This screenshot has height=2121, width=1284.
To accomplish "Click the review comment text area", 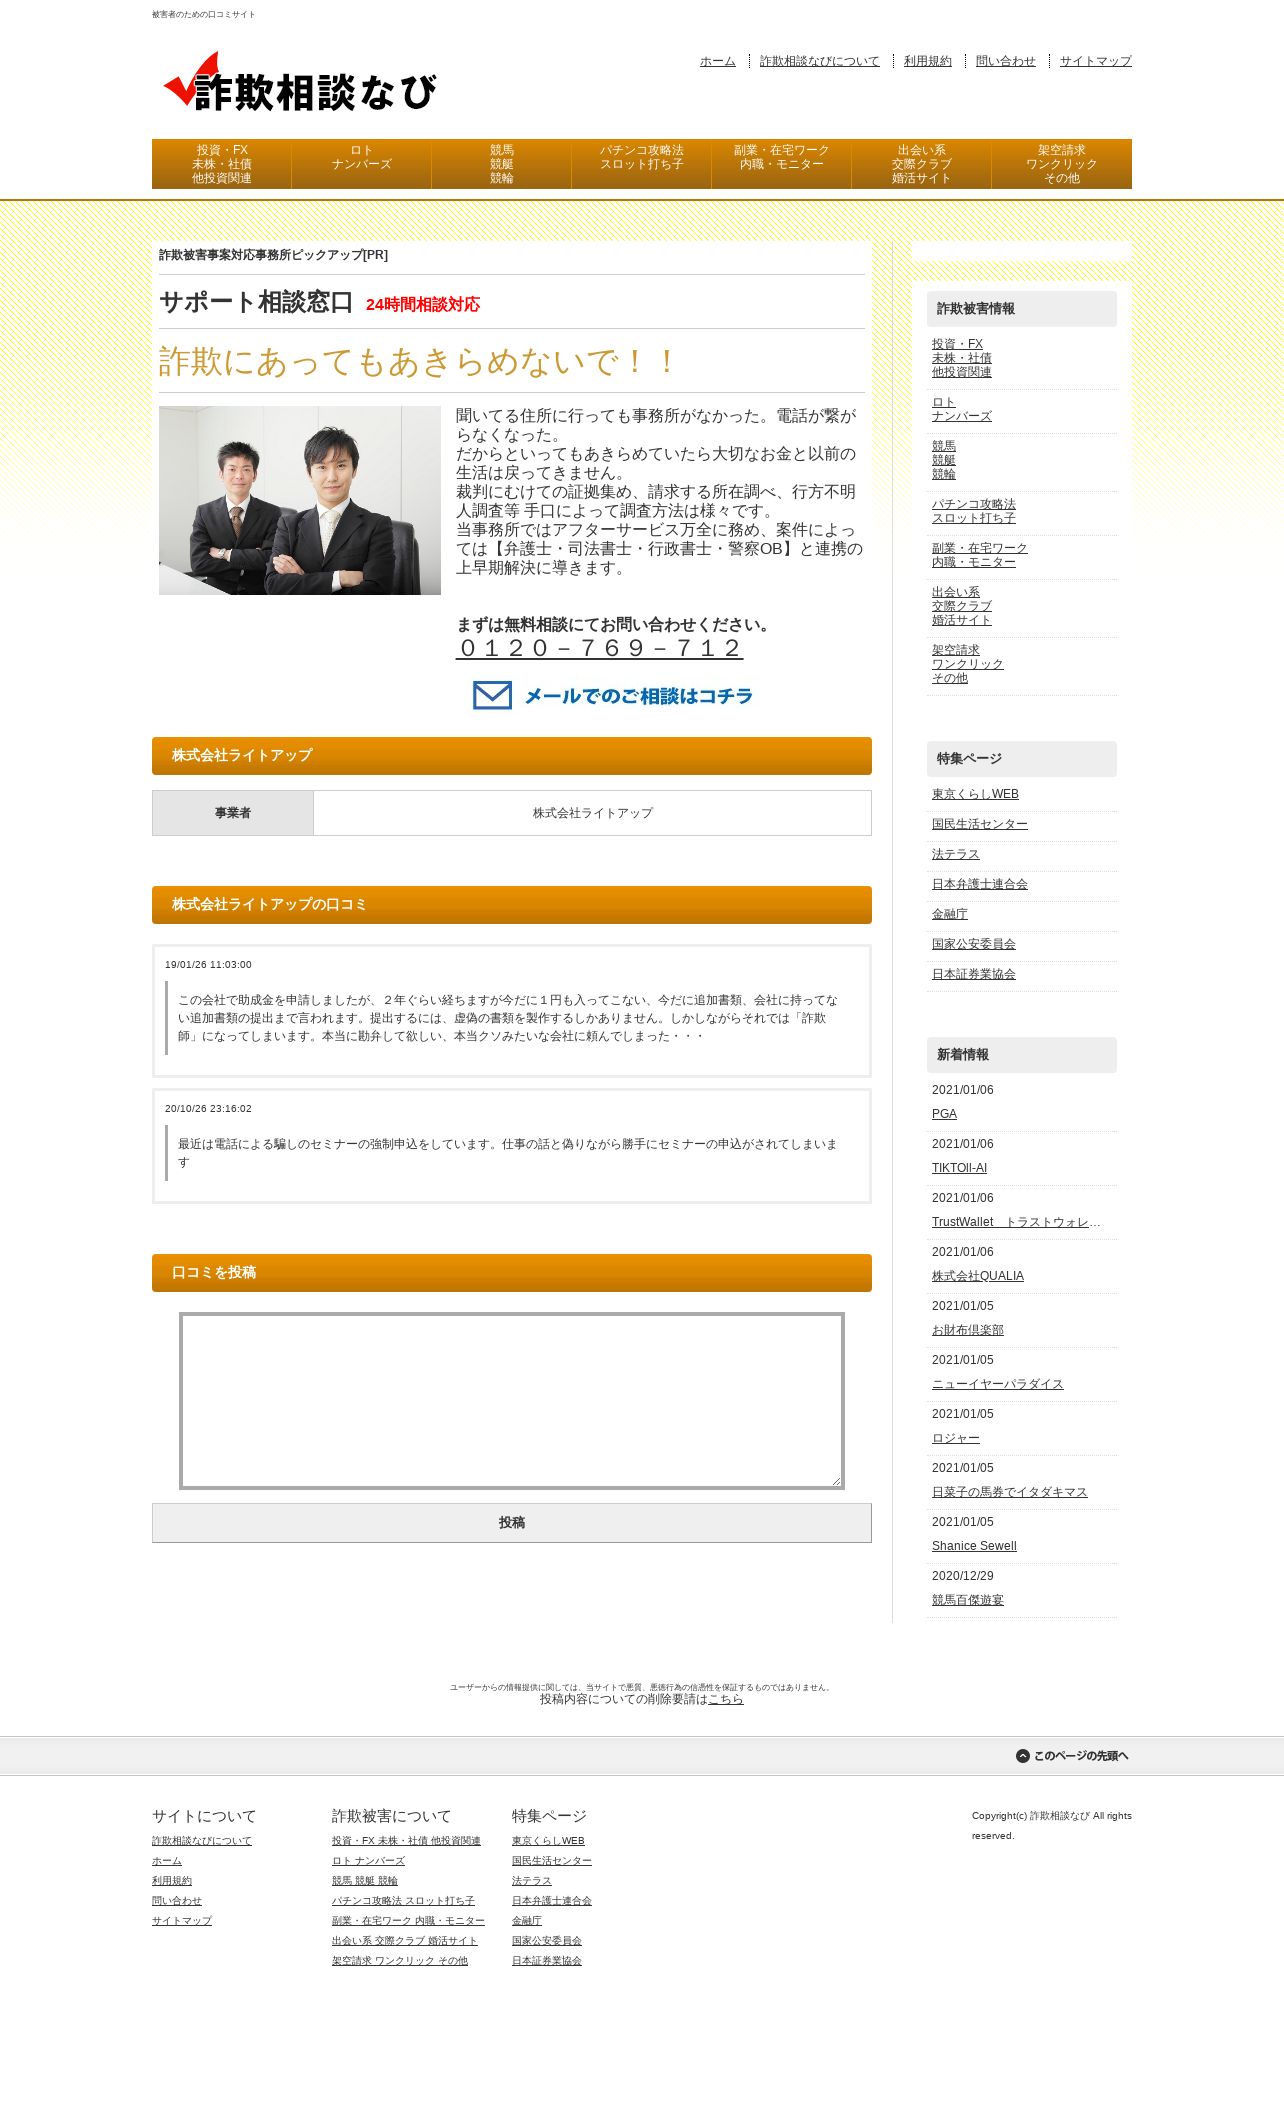I will click(512, 1401).
